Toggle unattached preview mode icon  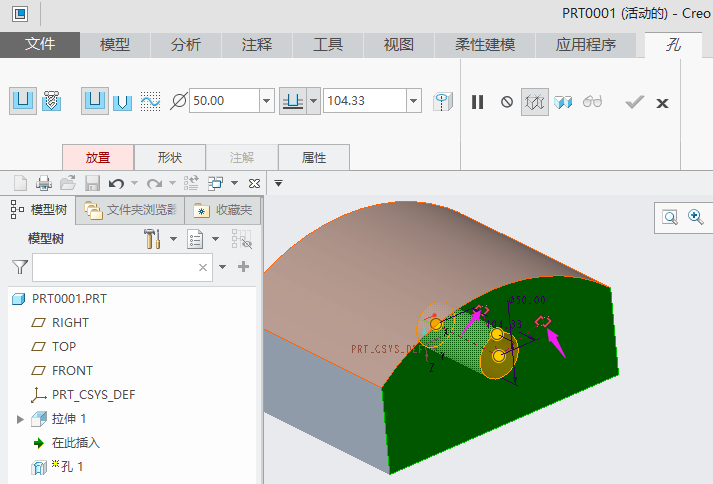pos(535,102)
